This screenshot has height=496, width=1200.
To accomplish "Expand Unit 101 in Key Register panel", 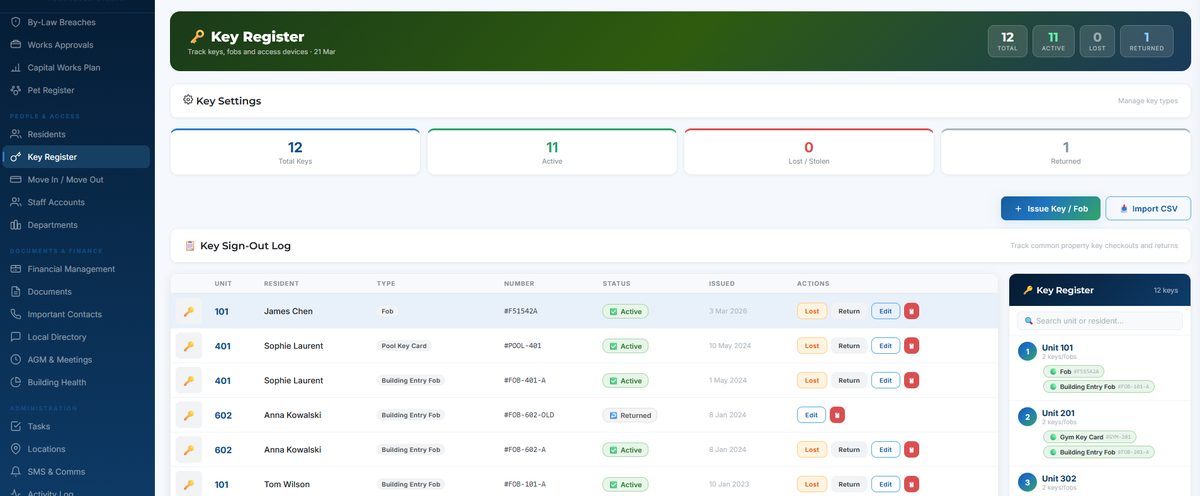I will [x=1057, y=348].
